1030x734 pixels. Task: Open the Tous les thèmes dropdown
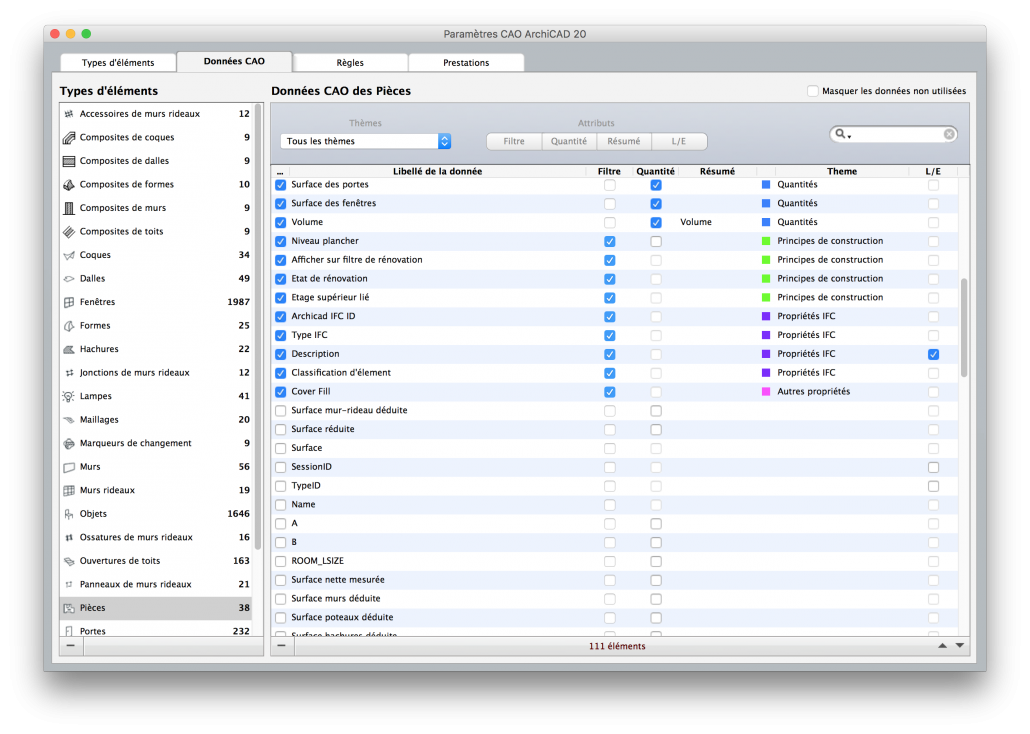[x=365, y=141]
